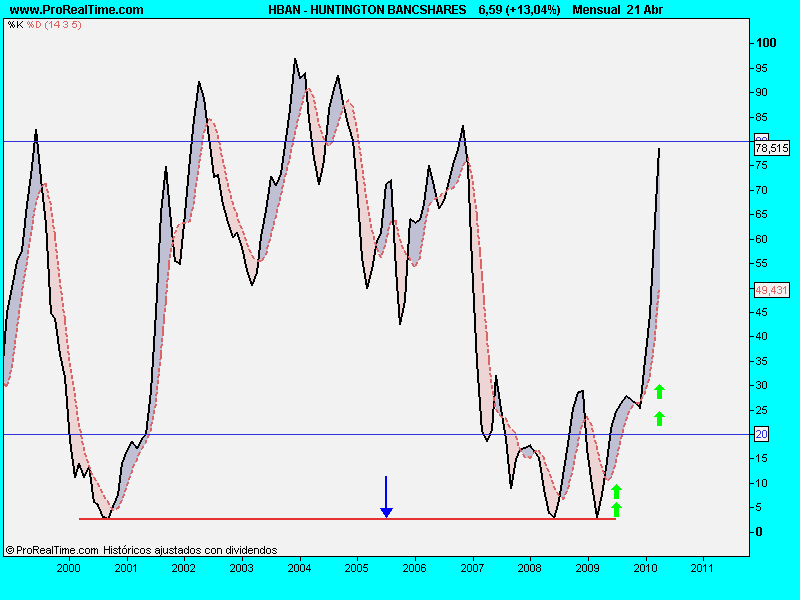Viewport: 800px width, 600px height.
Task: Click the 21 Abr date text
Action: [x=644, y=10]
